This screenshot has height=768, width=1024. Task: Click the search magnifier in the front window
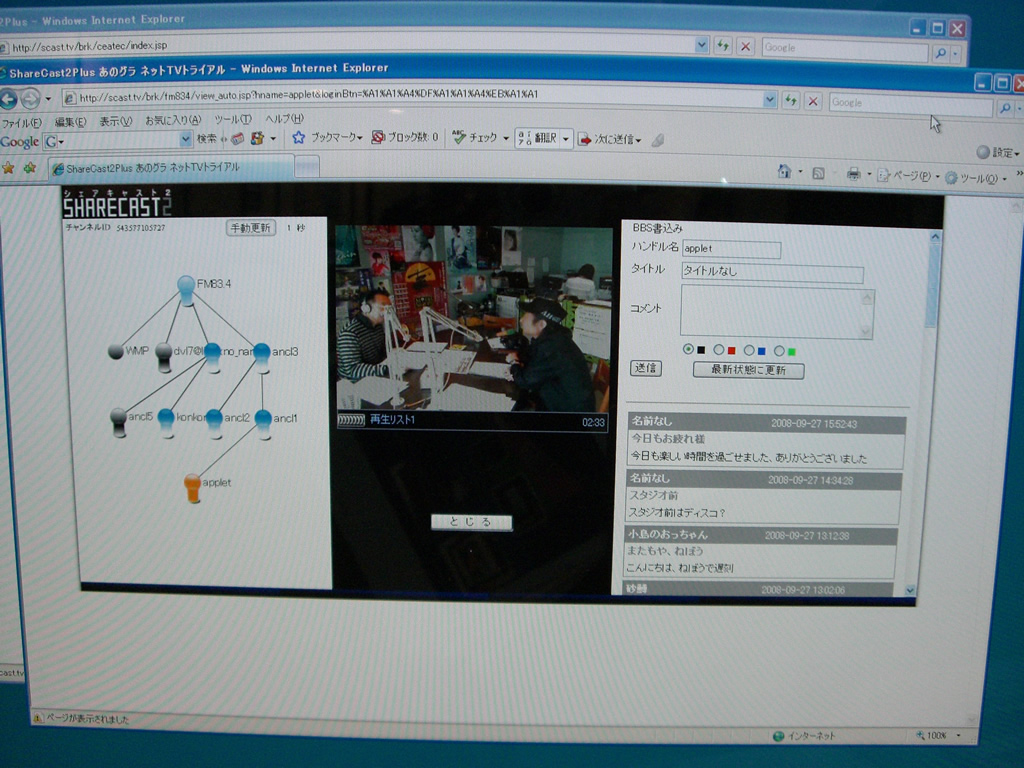click(x=1005, y=108)
